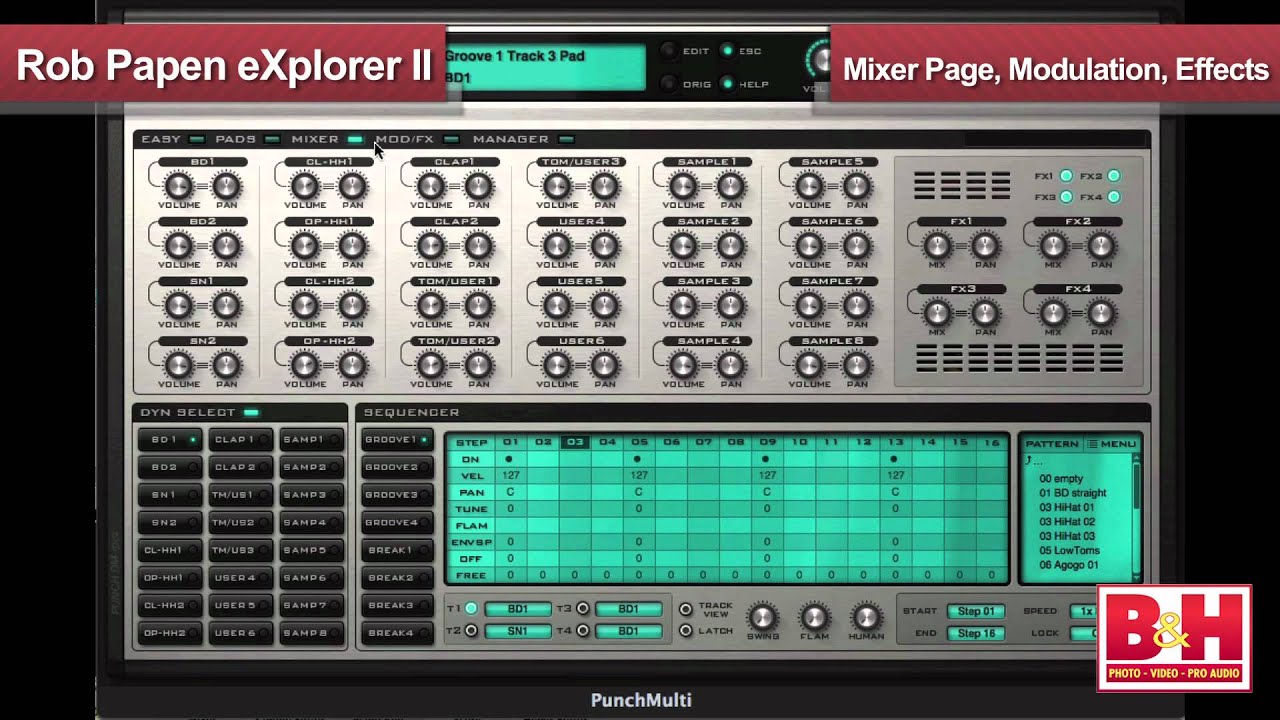The image size is (1280, 720).
Task: Choose pattern '00 empty'
Action: [x=1061, y=479]
